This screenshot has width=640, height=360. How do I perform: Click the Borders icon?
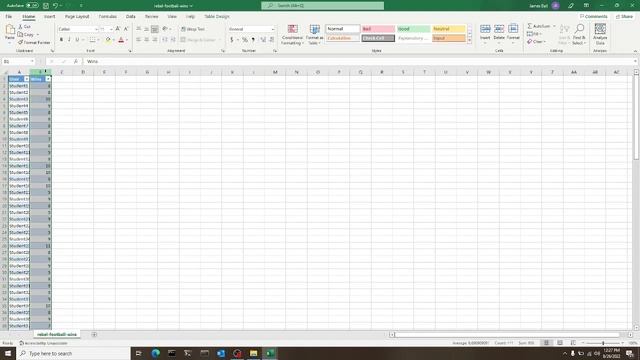pyautogui.click(x=93, y=40)
